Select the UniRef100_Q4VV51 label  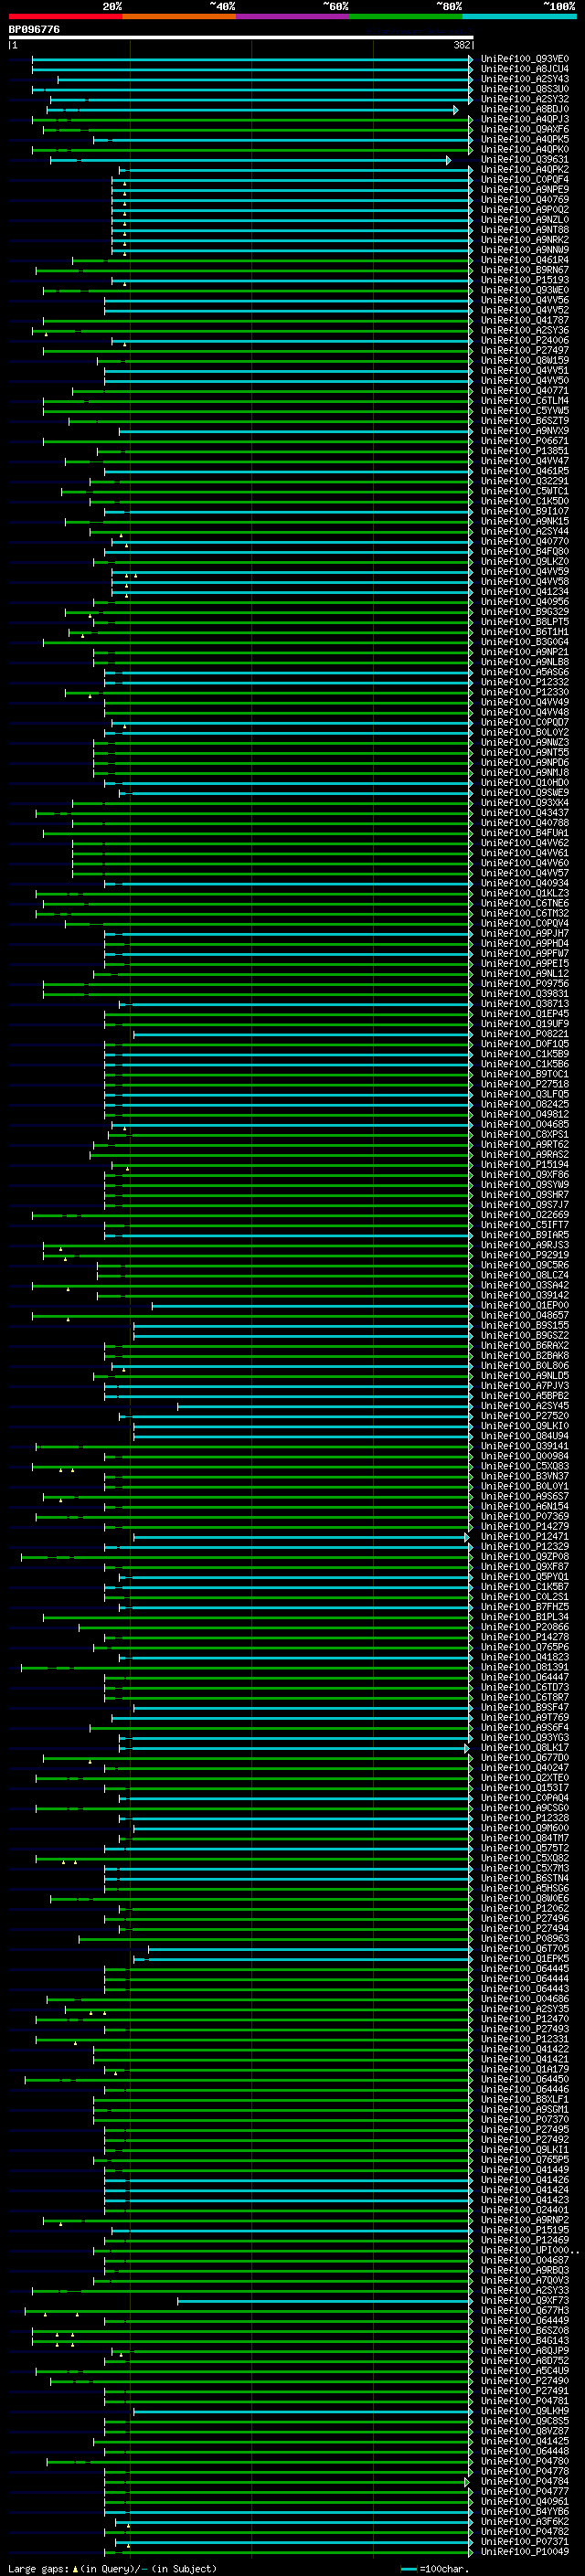[525, 370]
